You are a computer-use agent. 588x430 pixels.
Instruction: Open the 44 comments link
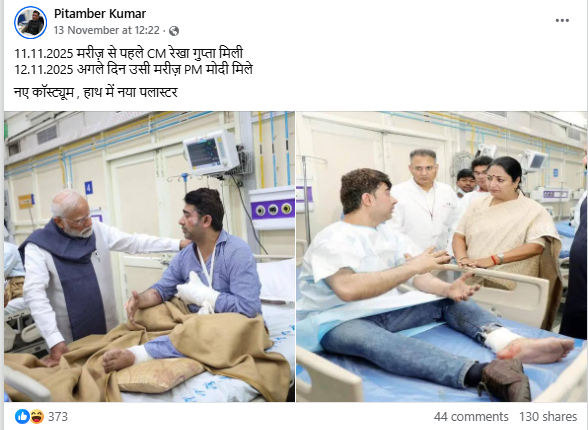point(471,417)
